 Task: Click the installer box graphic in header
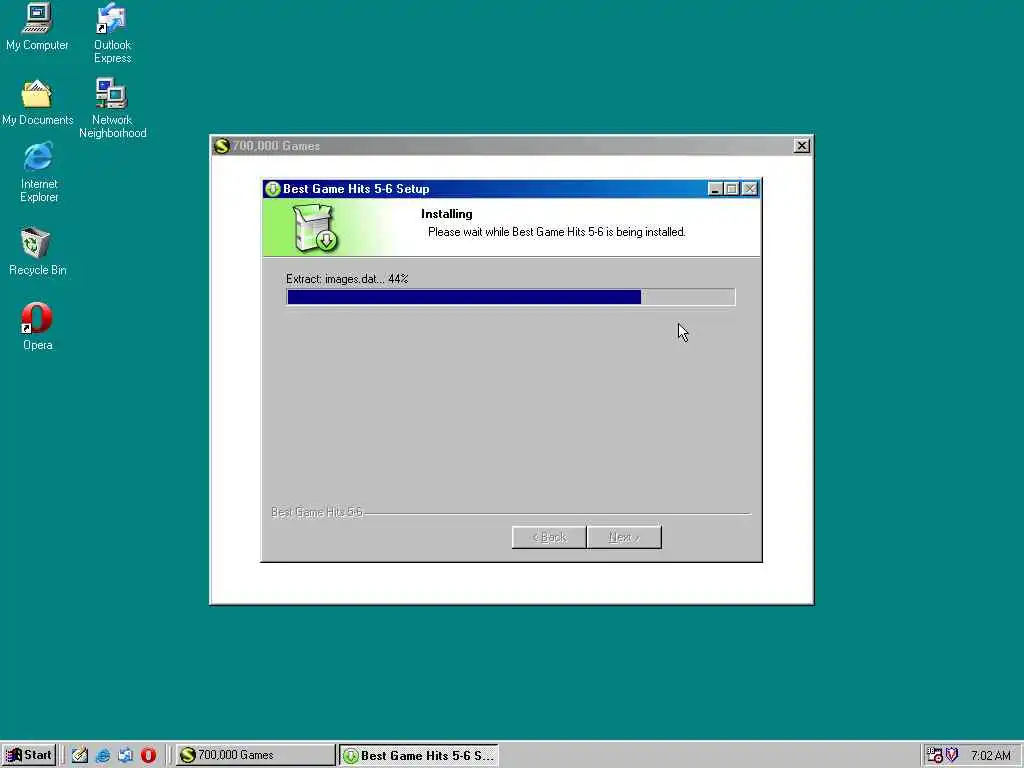[x=315, y=228]
